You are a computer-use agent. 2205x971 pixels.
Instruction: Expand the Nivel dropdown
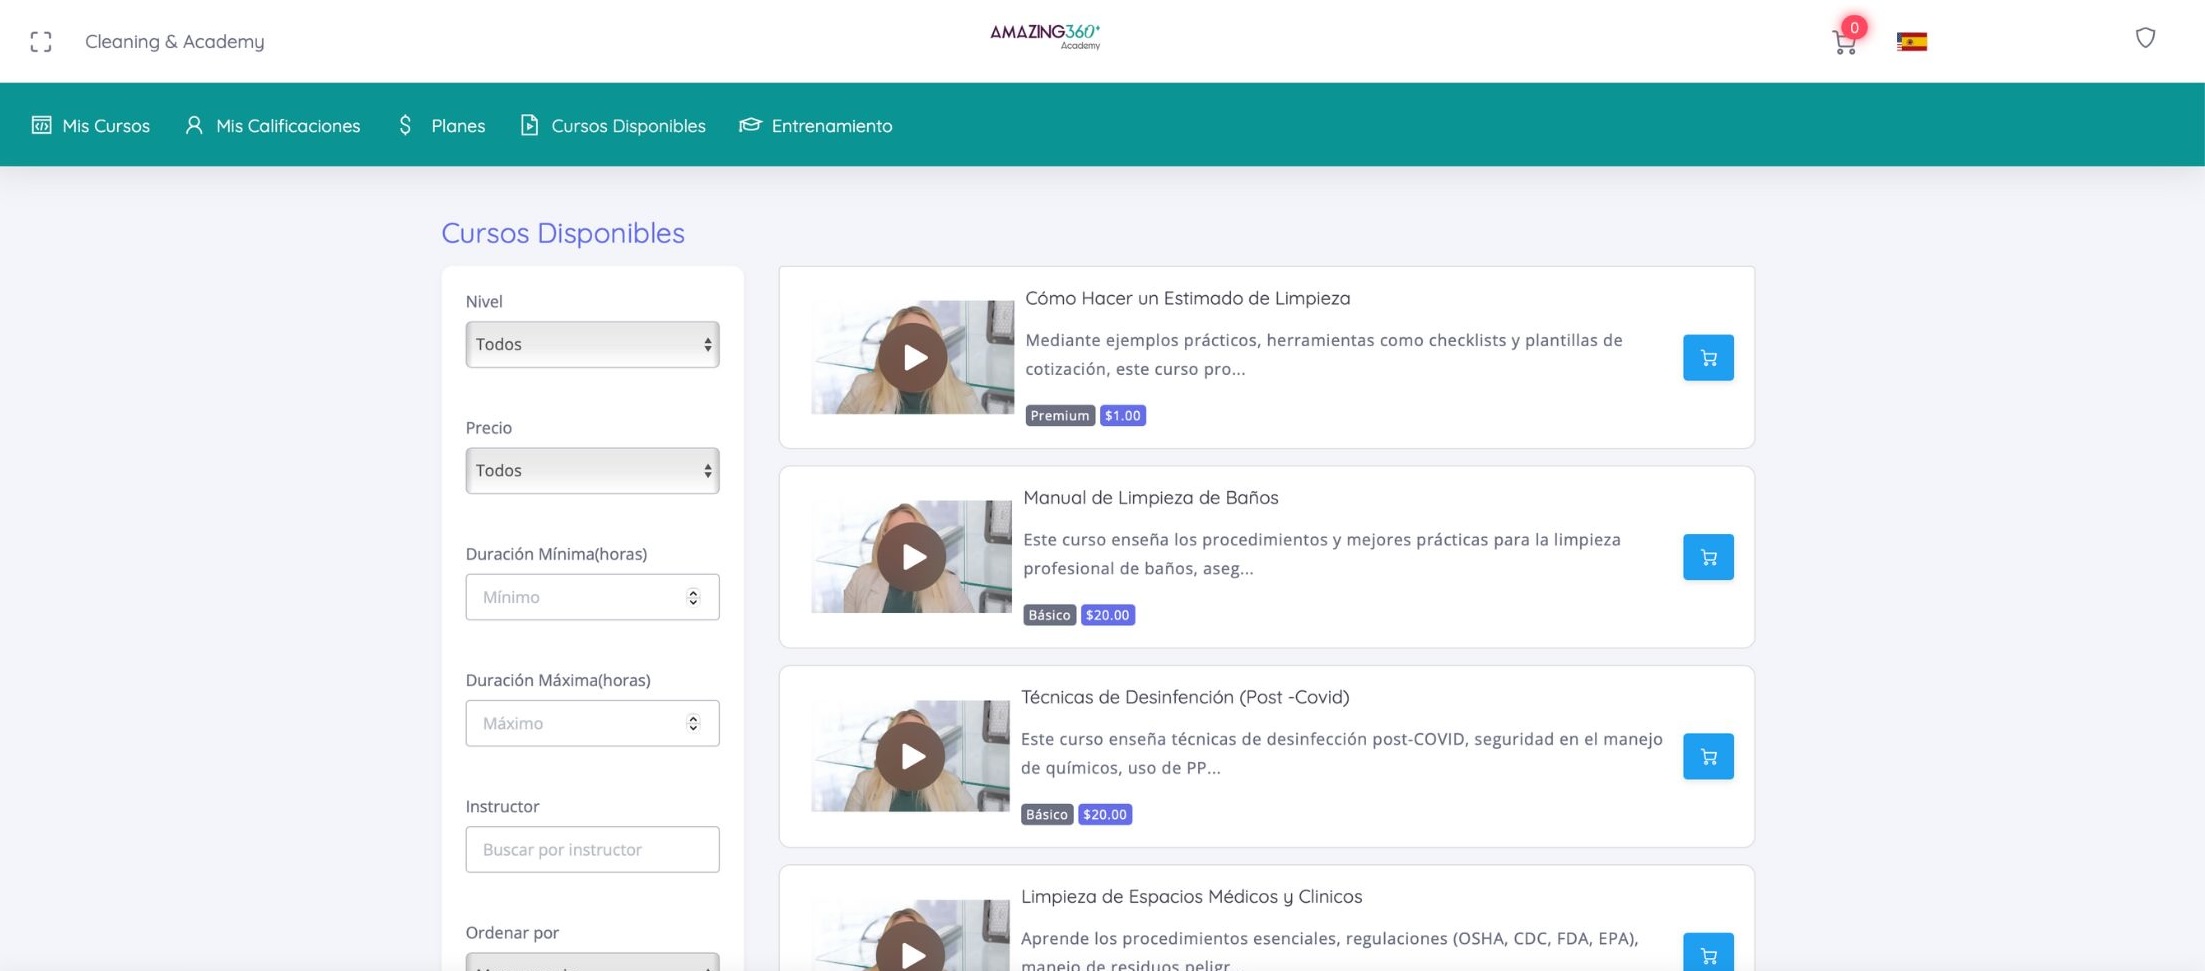[x=592, y=344]
